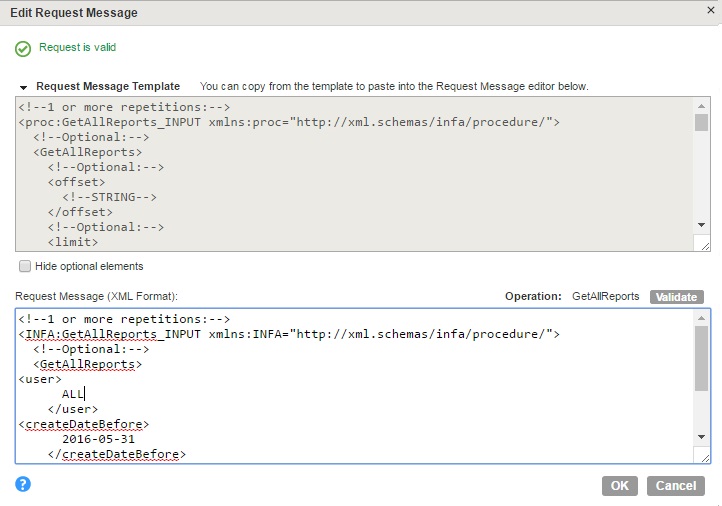The image size is (722, 506).
Task: Click the request editor scroll up arrow
Action: click(701, 318)
